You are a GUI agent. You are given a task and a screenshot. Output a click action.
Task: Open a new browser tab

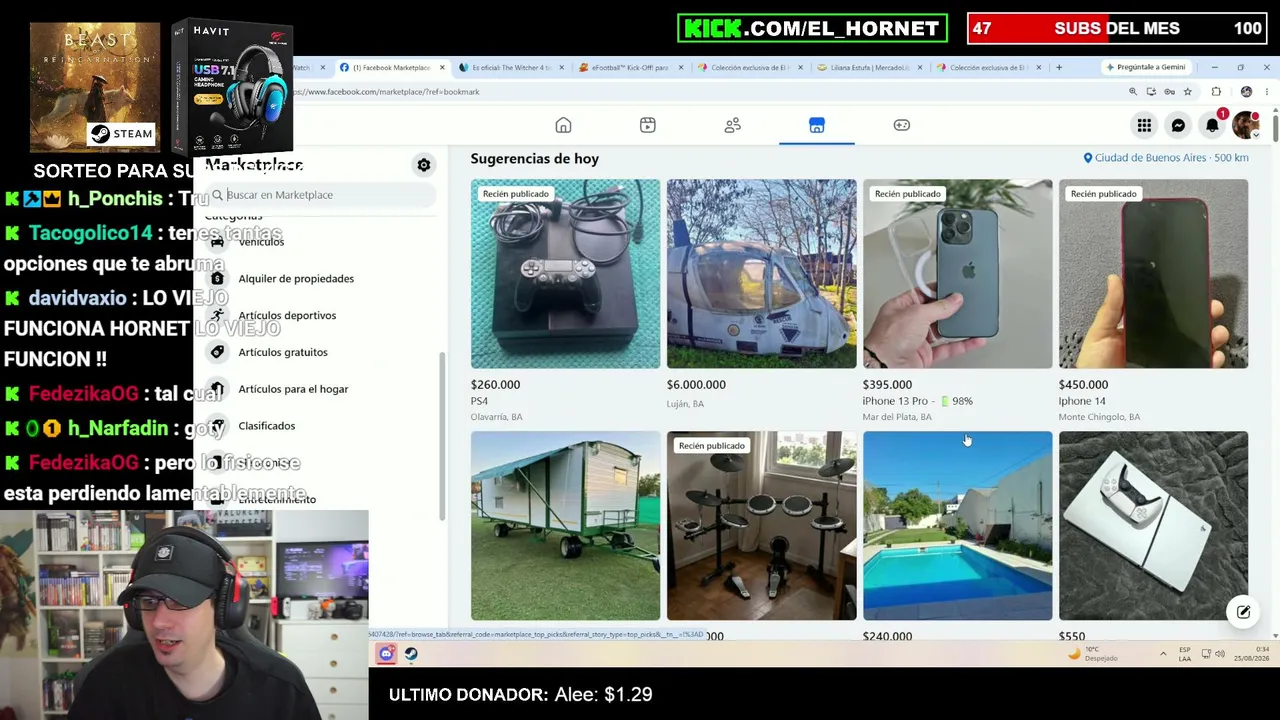click(x=1059, y=68)
